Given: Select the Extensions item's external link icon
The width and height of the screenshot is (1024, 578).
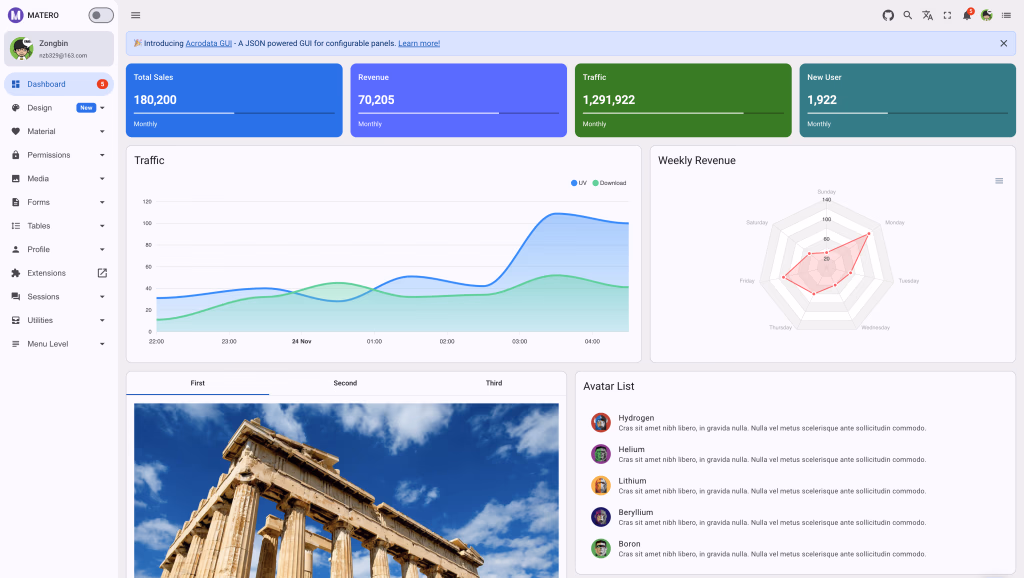Looking at the screenshot, I should pyautogui.click(x=101, y=272).
